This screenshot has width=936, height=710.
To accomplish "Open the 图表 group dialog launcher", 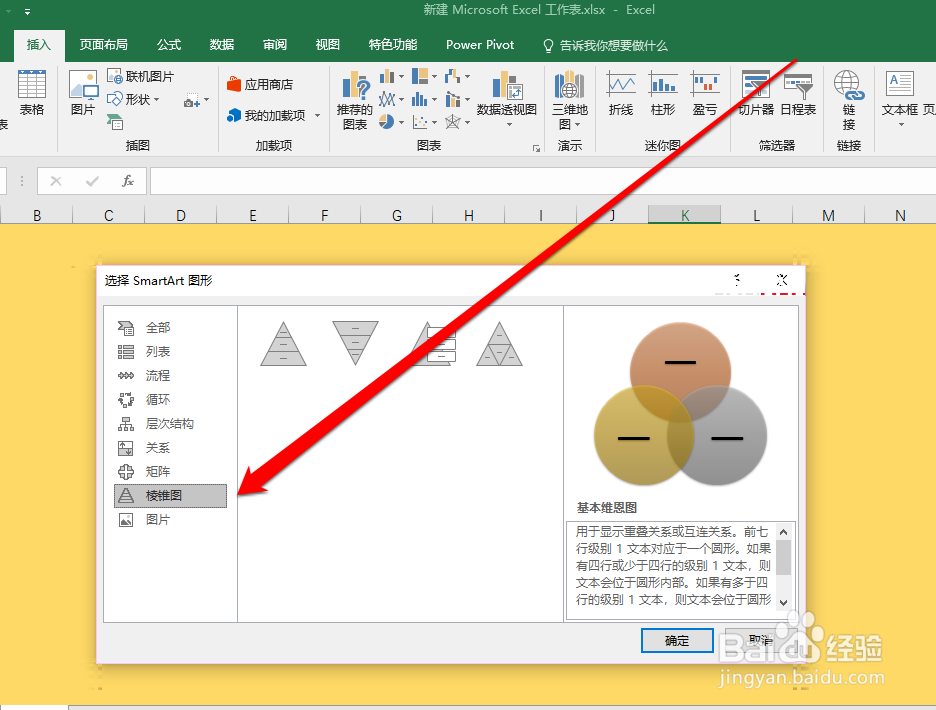I will 536,148.
